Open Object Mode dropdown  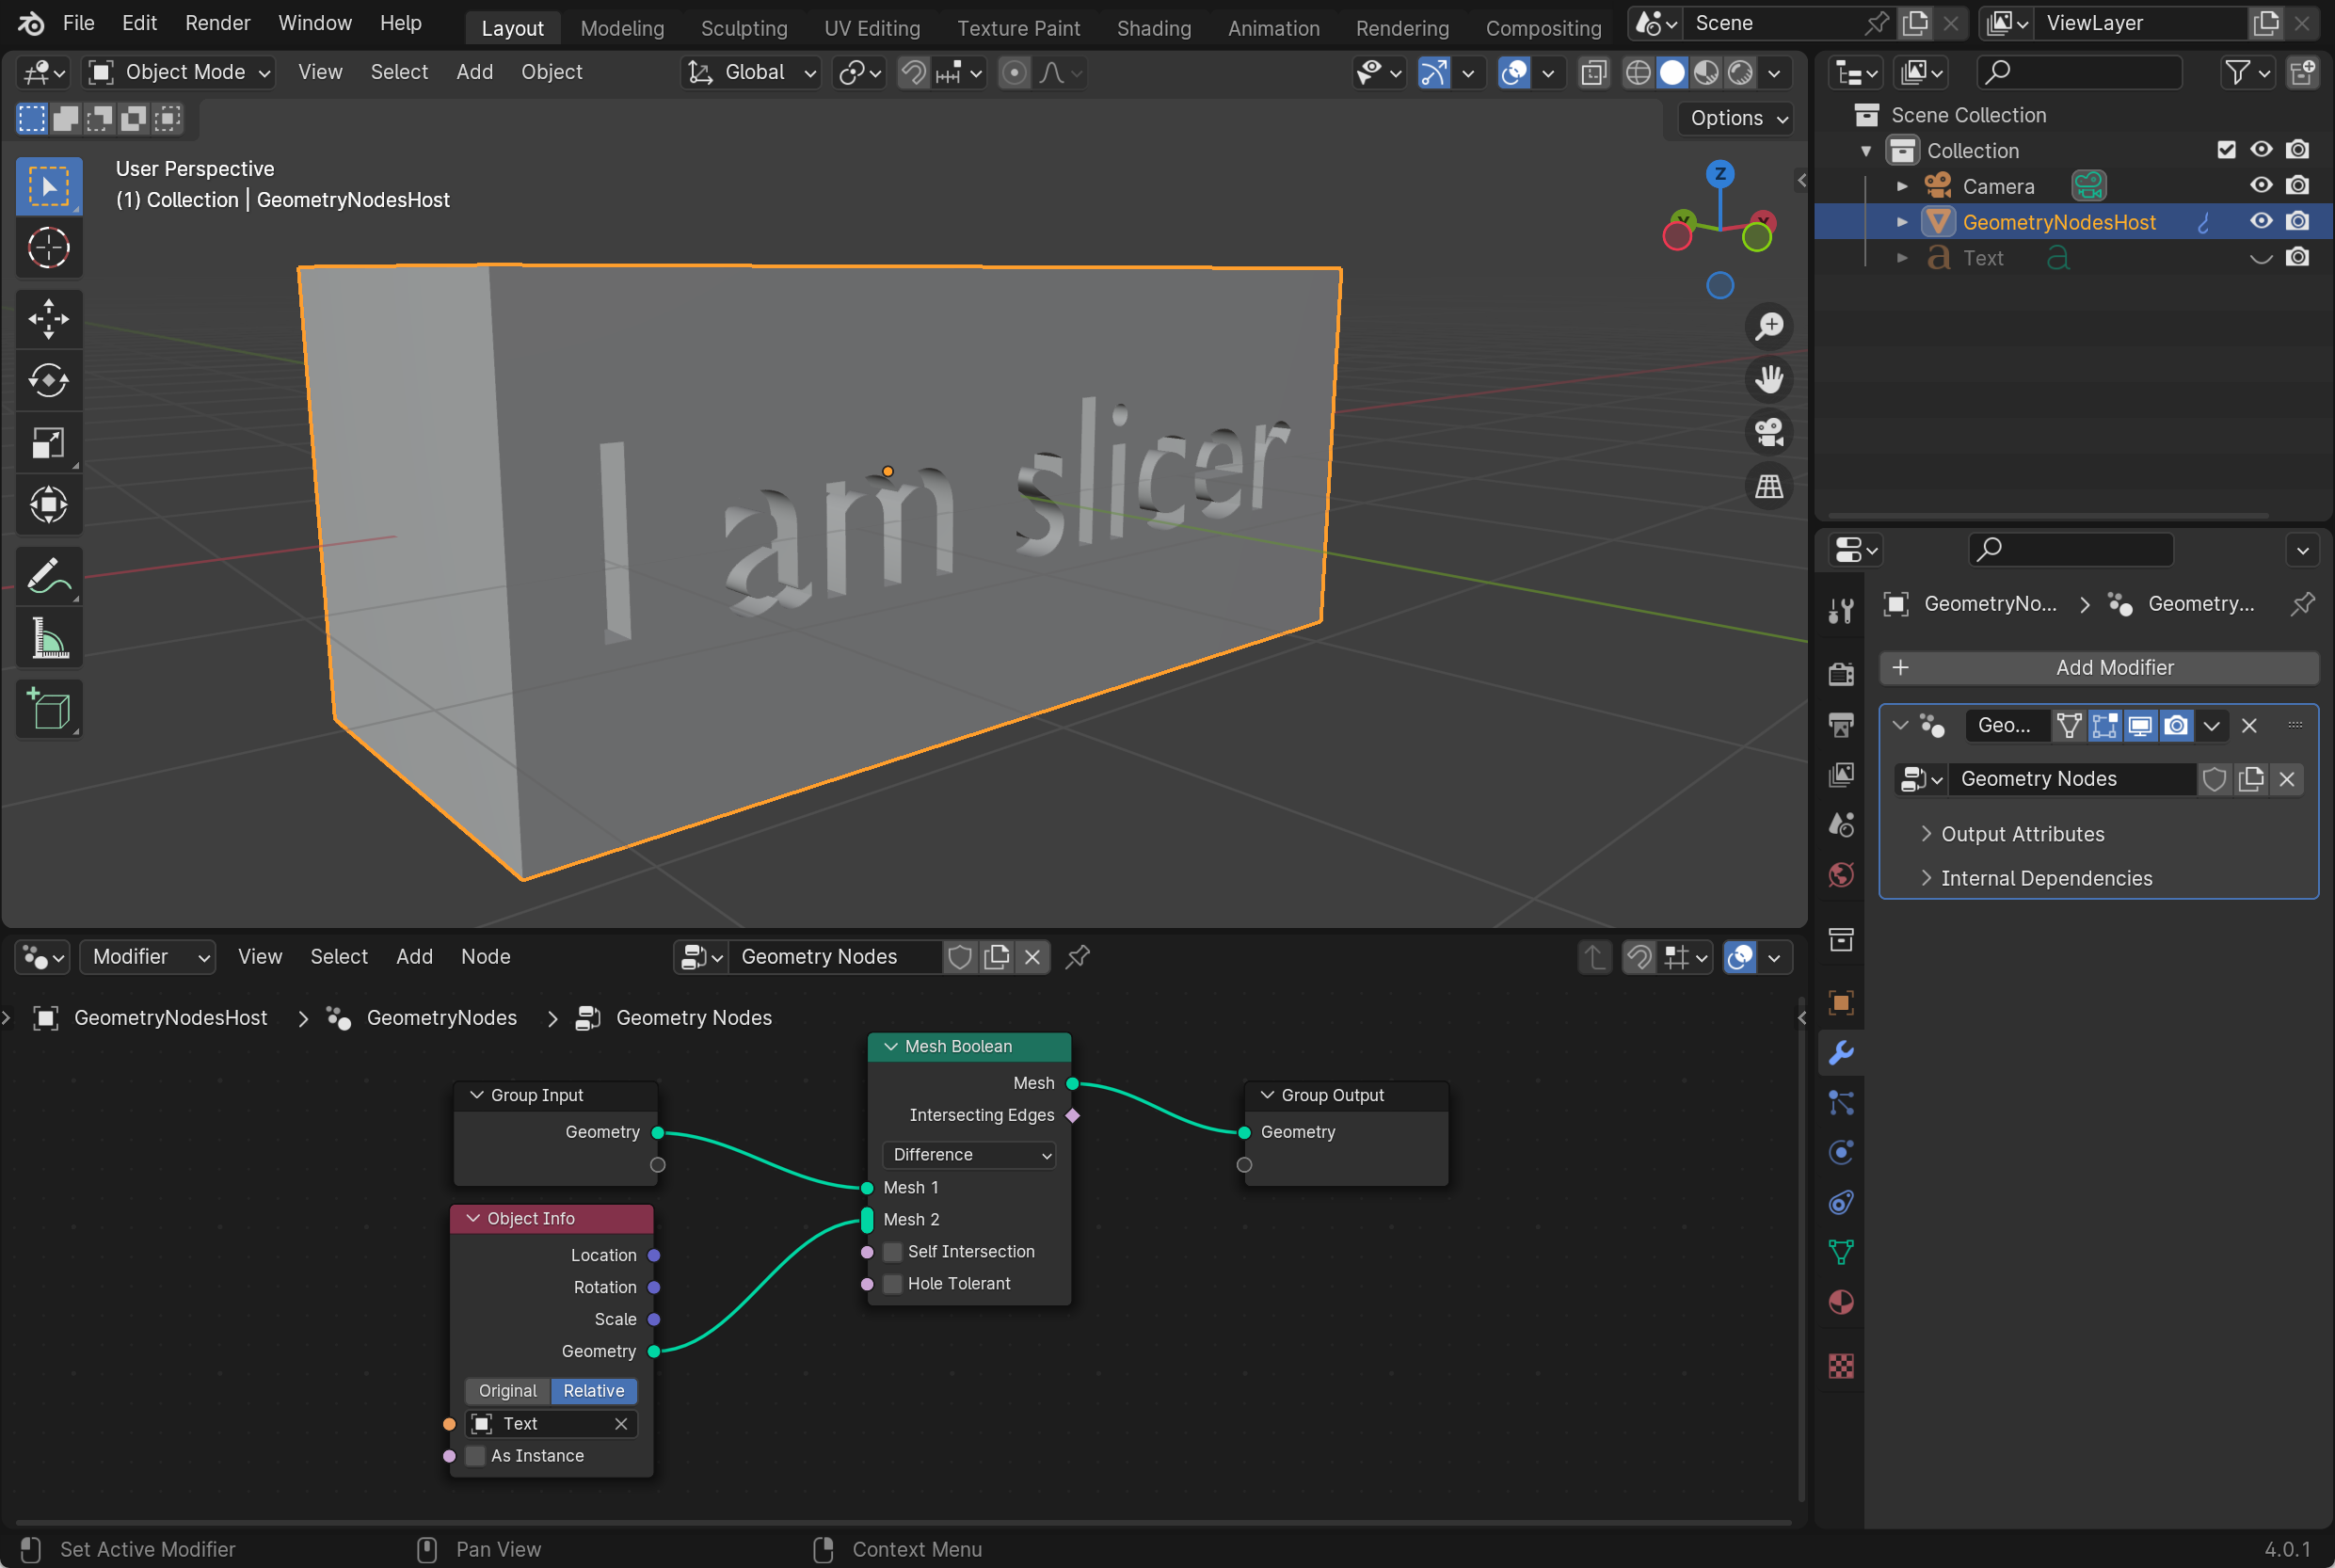click(x=181, y=72)
